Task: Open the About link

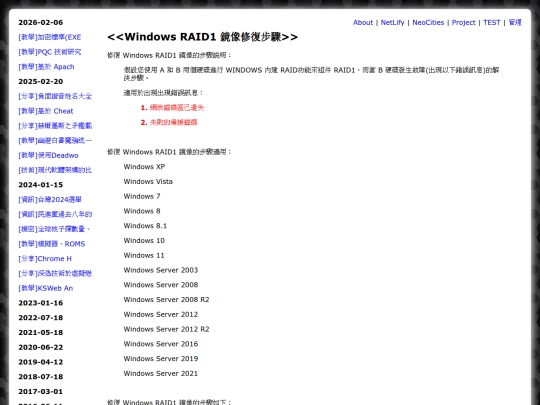Action: tap(363, 22)
